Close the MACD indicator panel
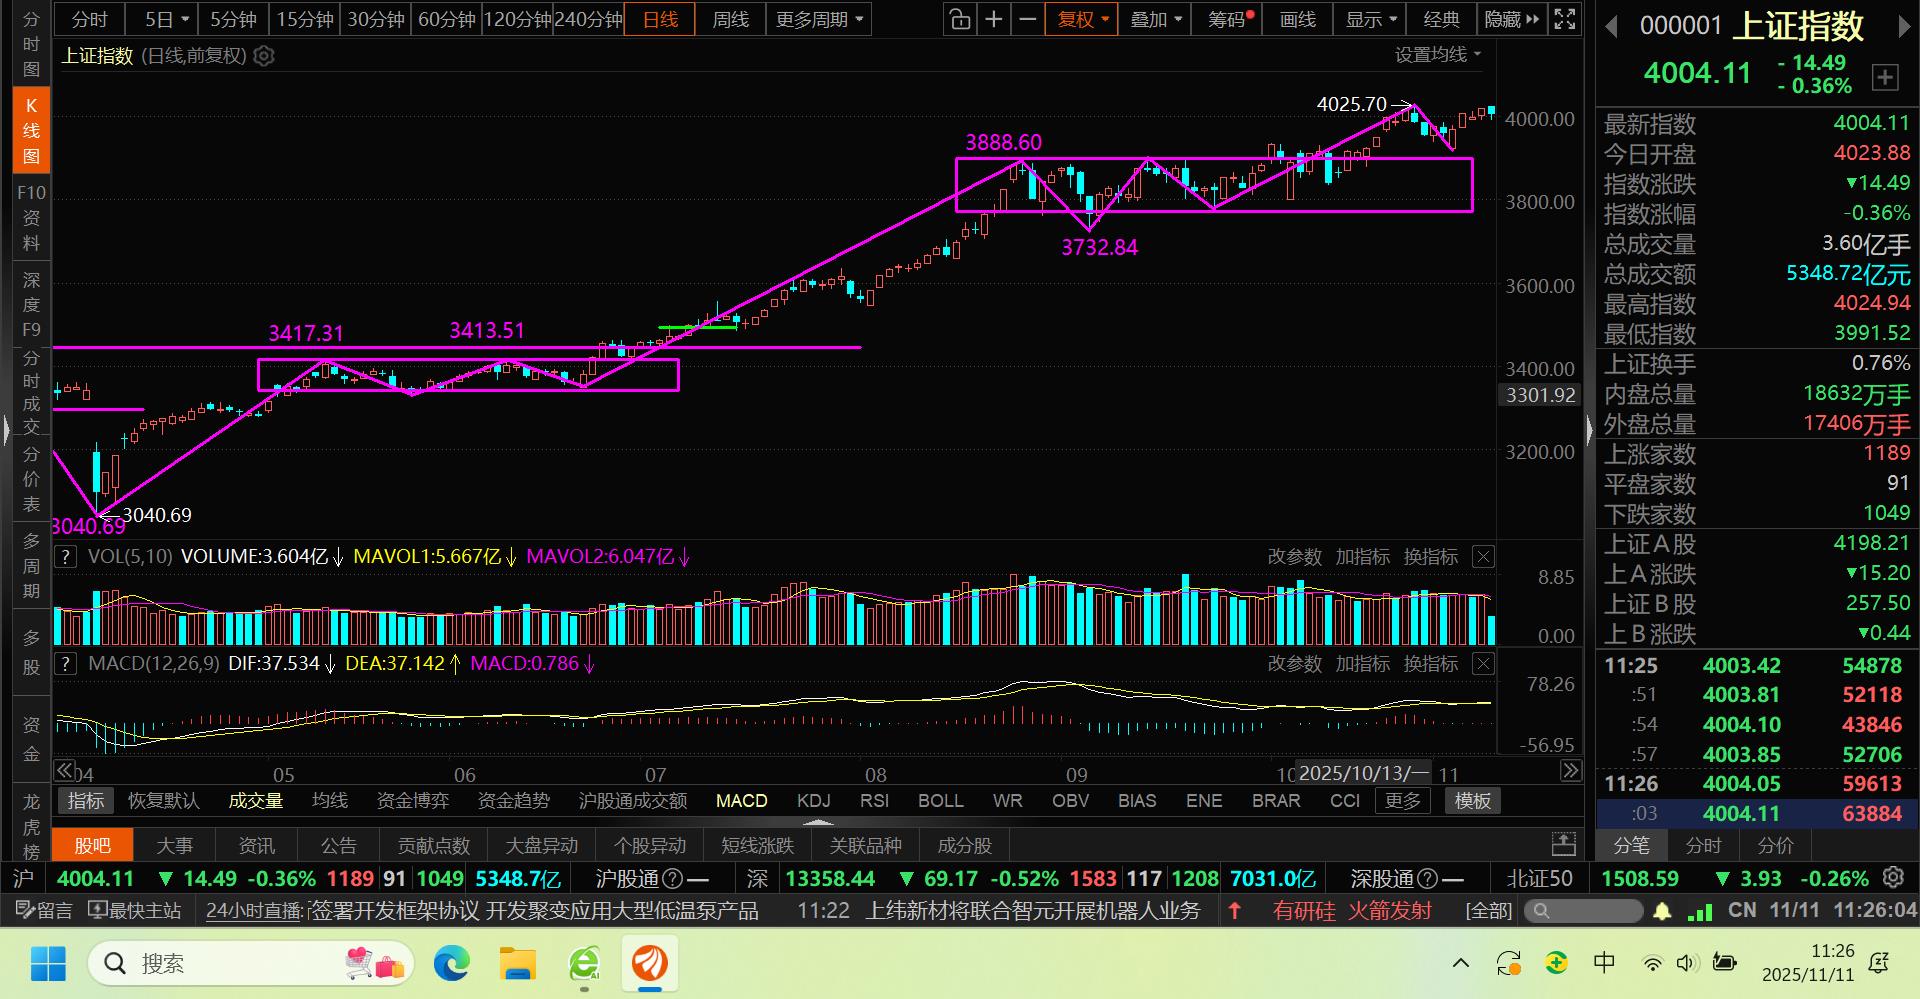This screenshot has height=999, width=1920. point(1483,663)
